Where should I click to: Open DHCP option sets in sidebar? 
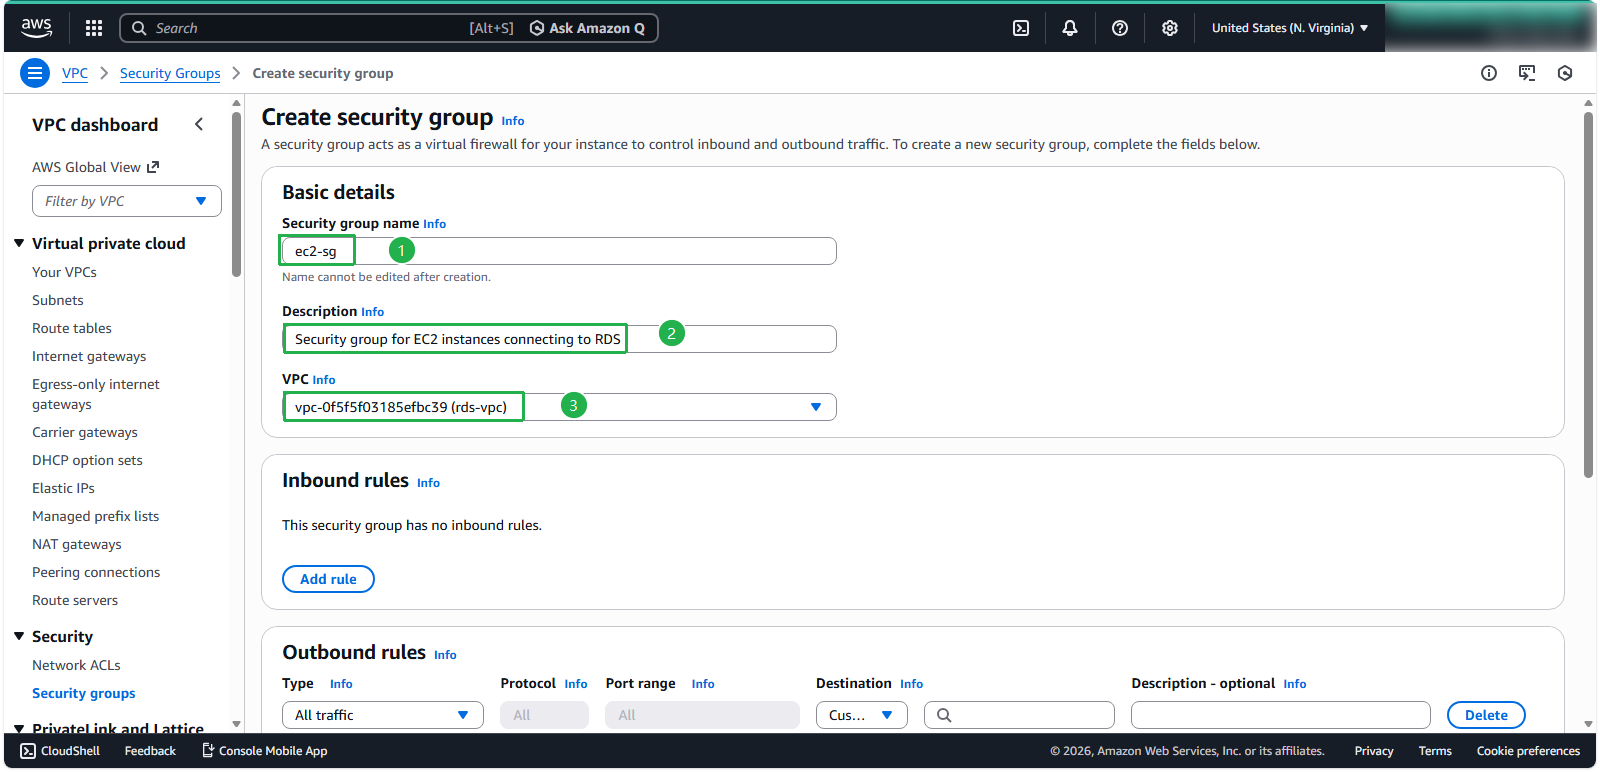87,460
